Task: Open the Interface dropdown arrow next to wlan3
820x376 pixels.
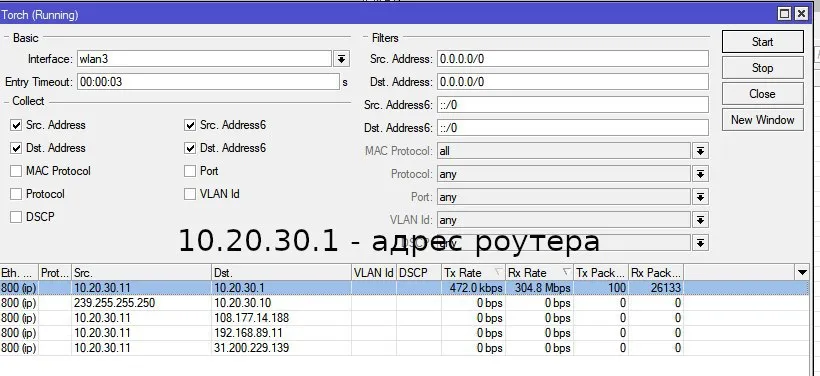Action: [341, 59]
